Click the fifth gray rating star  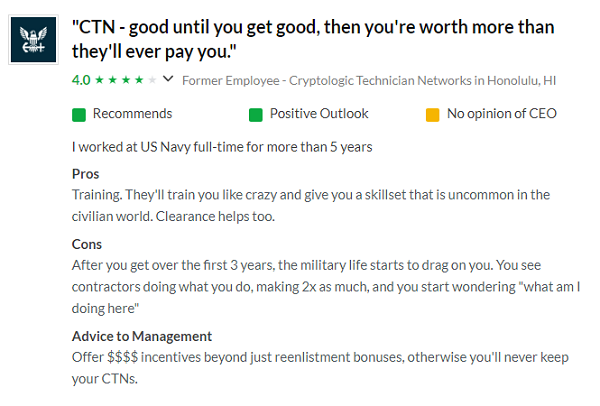(x=150, y=78)
